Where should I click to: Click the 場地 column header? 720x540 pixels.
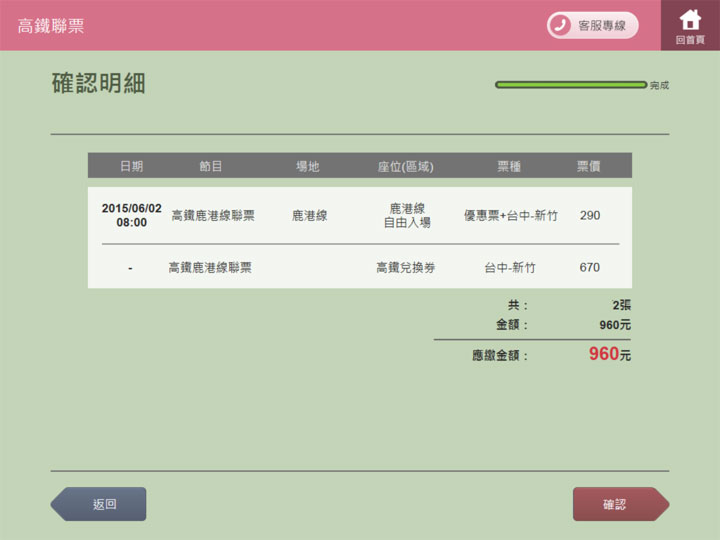click(x=308, y=166)
